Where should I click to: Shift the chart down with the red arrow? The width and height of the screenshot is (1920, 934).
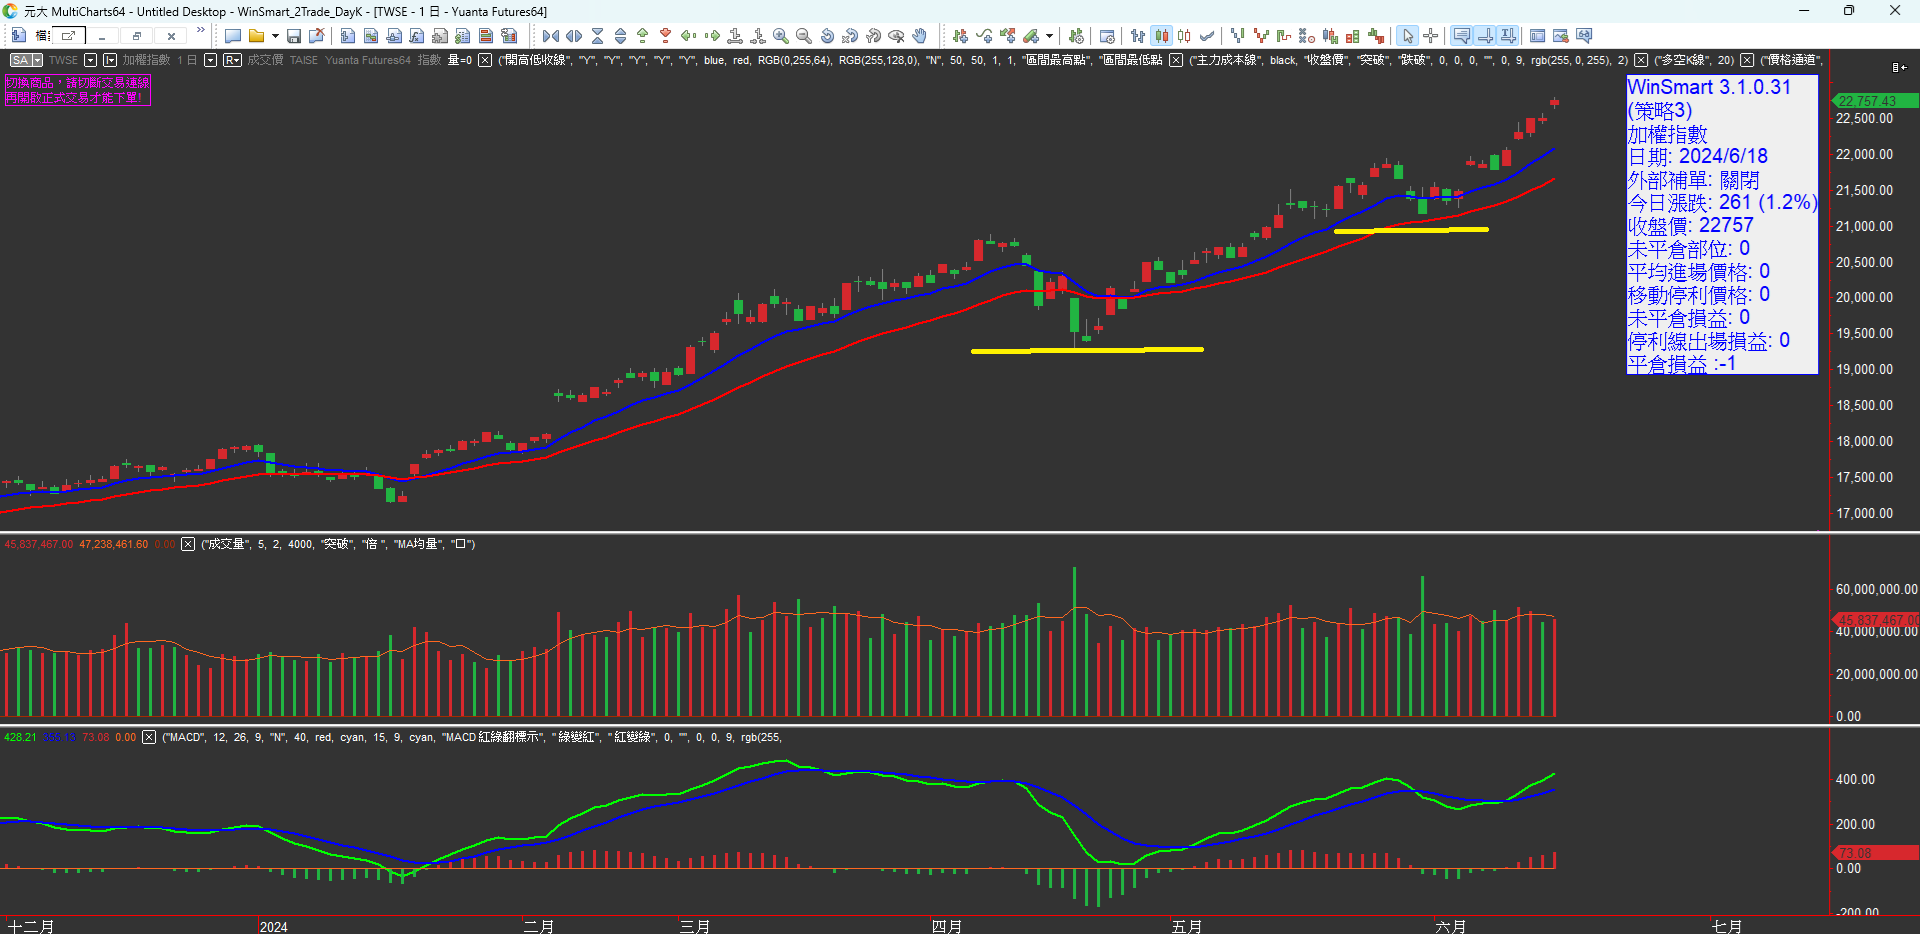click(666, 36)
